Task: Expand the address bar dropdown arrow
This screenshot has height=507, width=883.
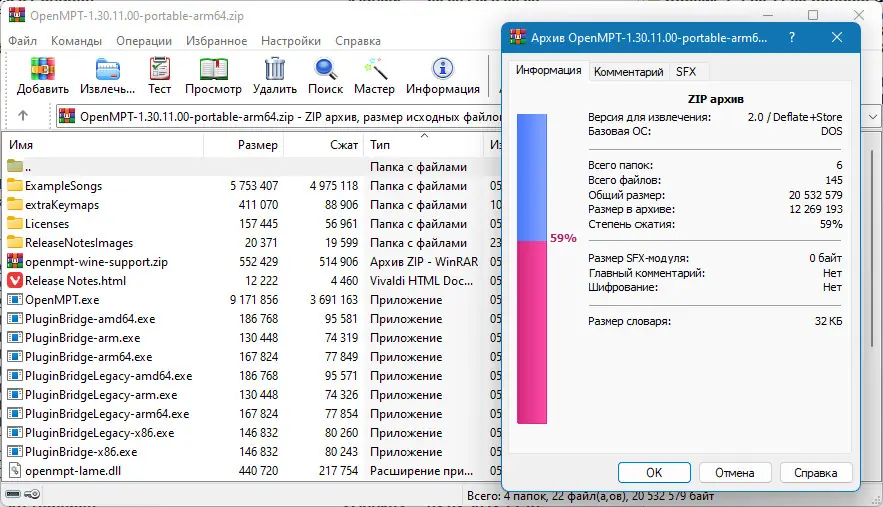Action: pos(872,117)
